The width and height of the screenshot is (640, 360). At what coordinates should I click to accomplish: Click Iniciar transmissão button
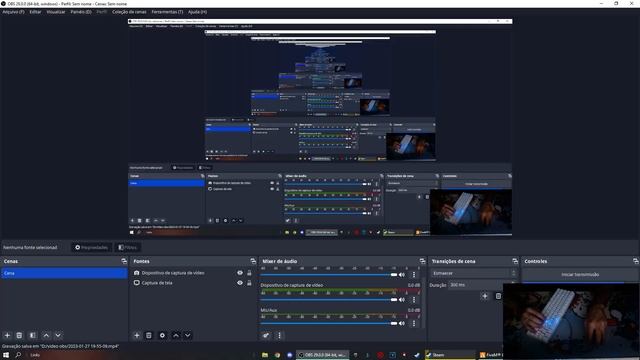[x=580, y=274]
